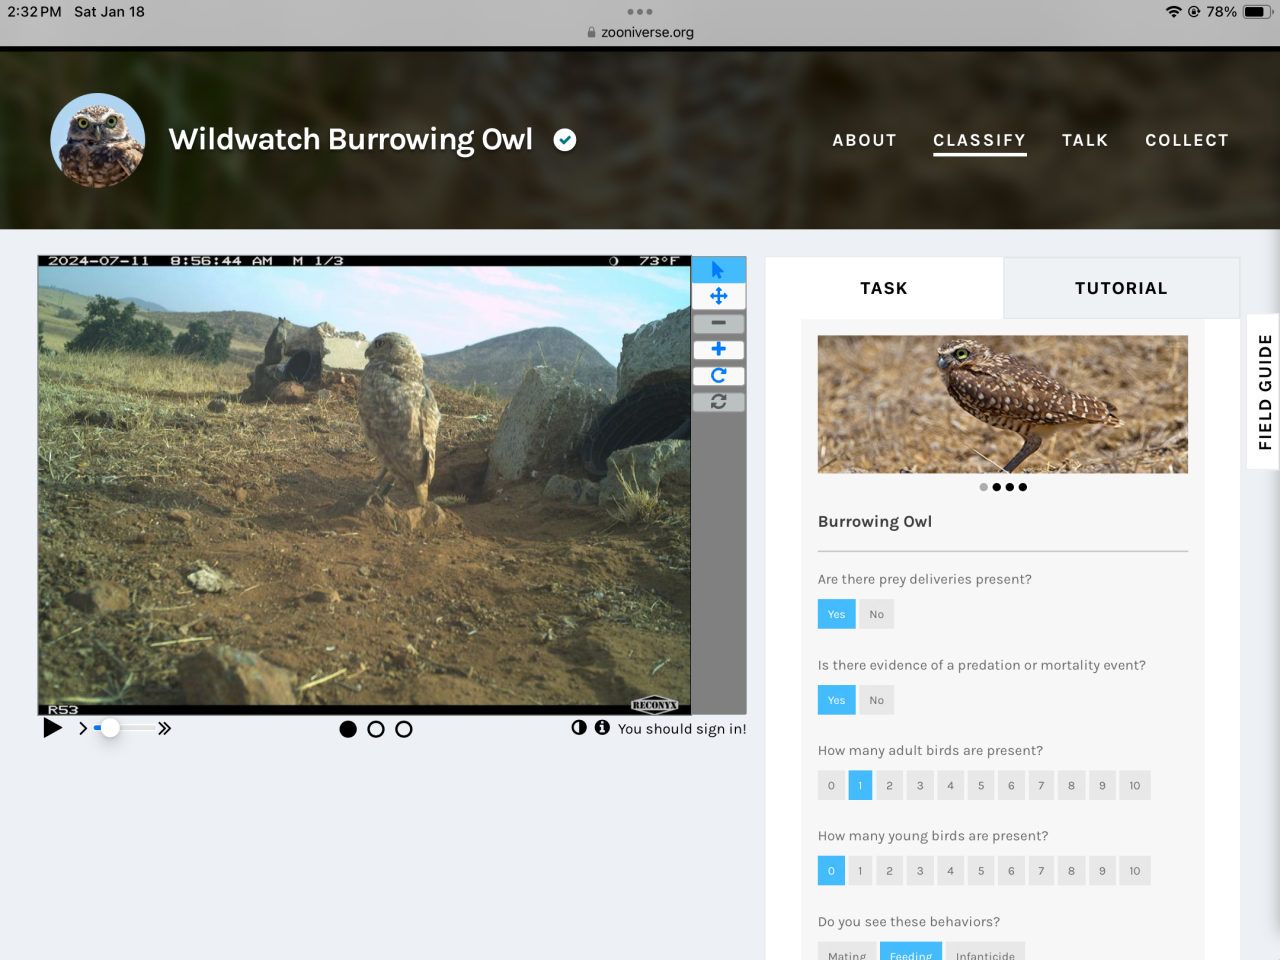Rotate the subject image
Image resolution: width=1280 pixels, height=960 pixels.
click(x=718, y=375)
